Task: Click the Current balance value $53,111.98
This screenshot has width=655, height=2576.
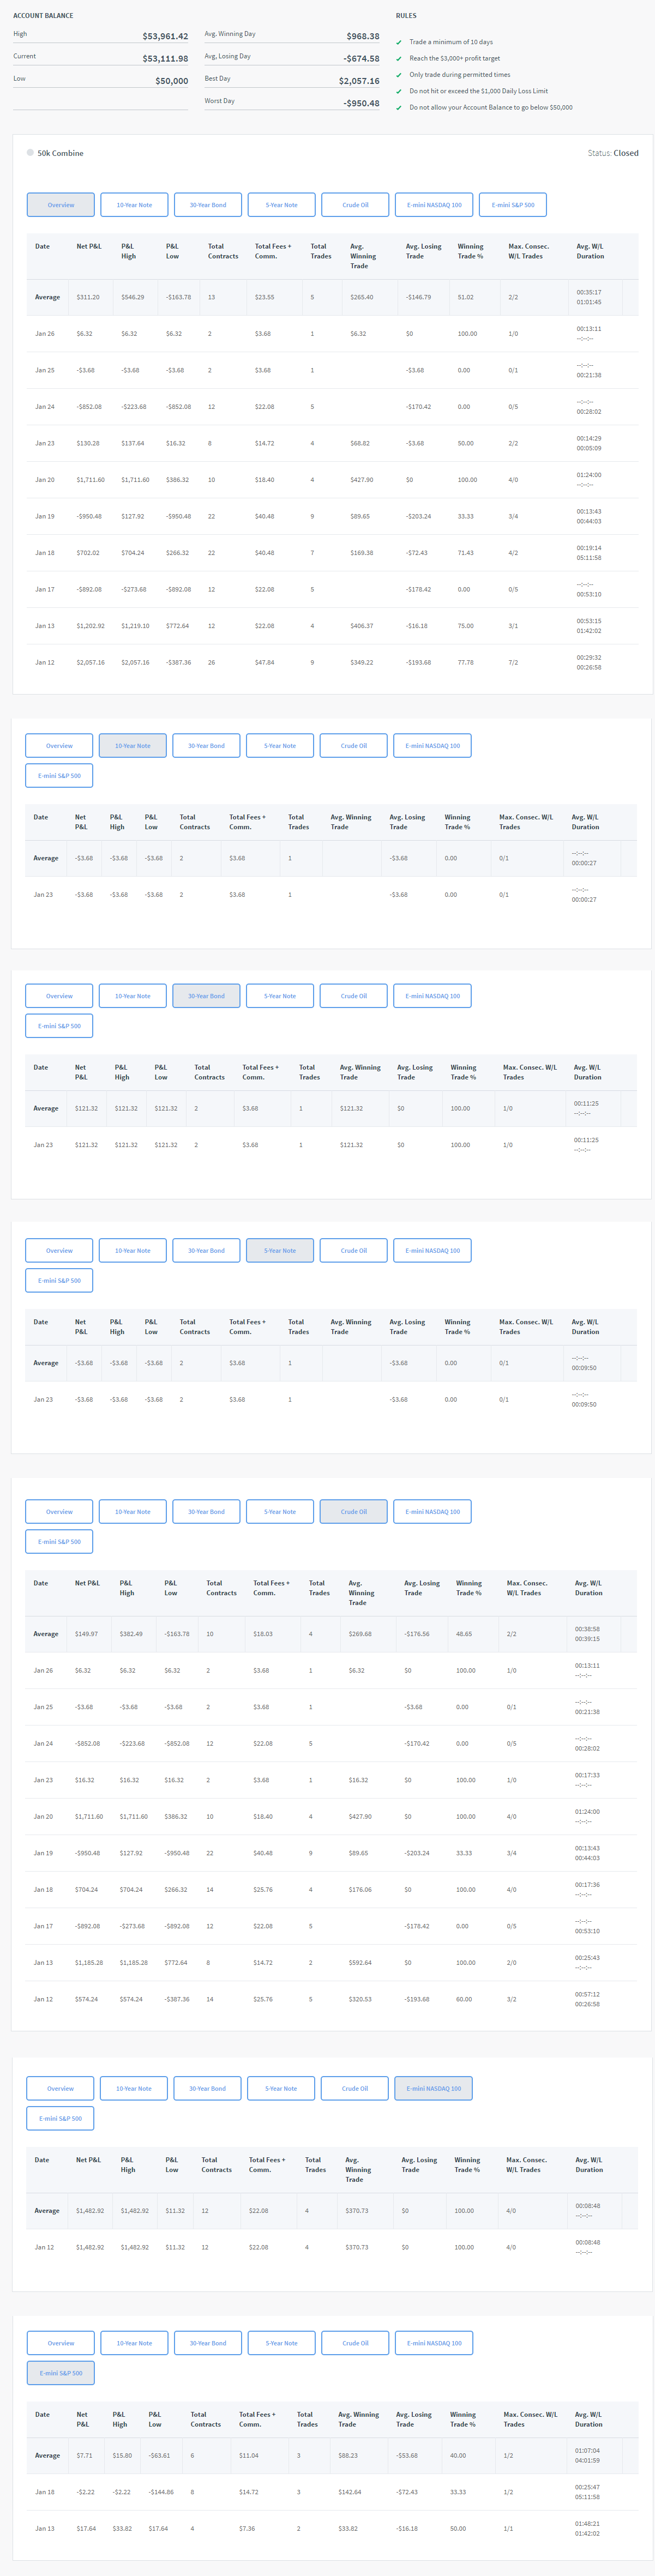Action: (x=165, y=58)
